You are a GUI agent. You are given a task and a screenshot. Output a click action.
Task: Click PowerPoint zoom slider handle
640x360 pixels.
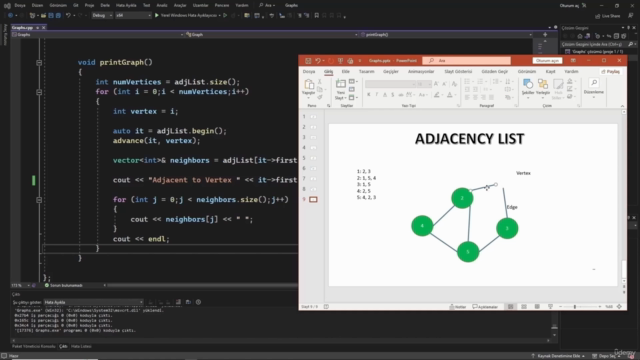(575, 307)
